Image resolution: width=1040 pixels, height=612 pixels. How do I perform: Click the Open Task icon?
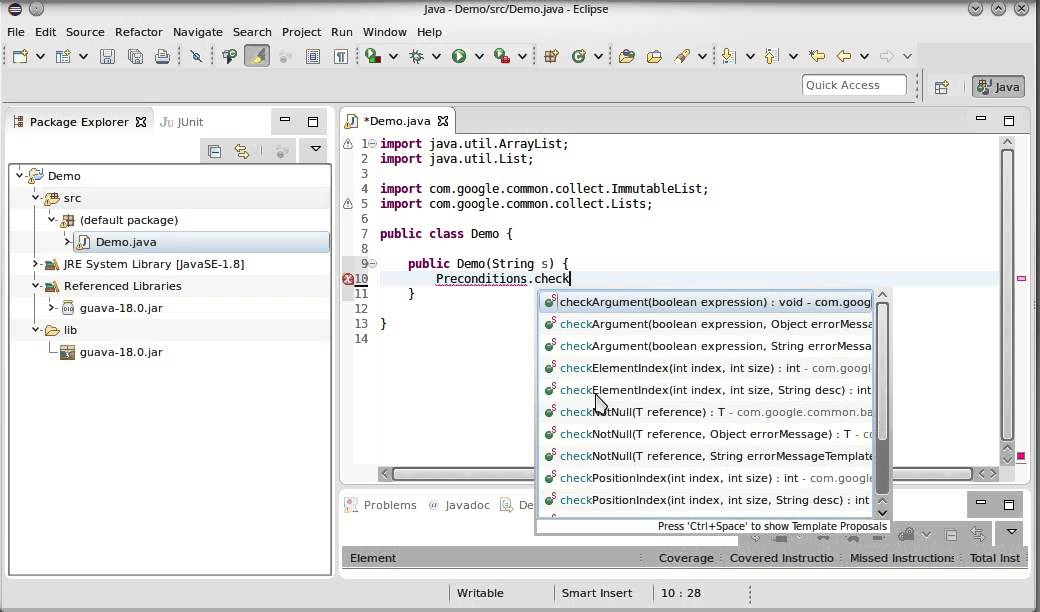pos(654,56)
